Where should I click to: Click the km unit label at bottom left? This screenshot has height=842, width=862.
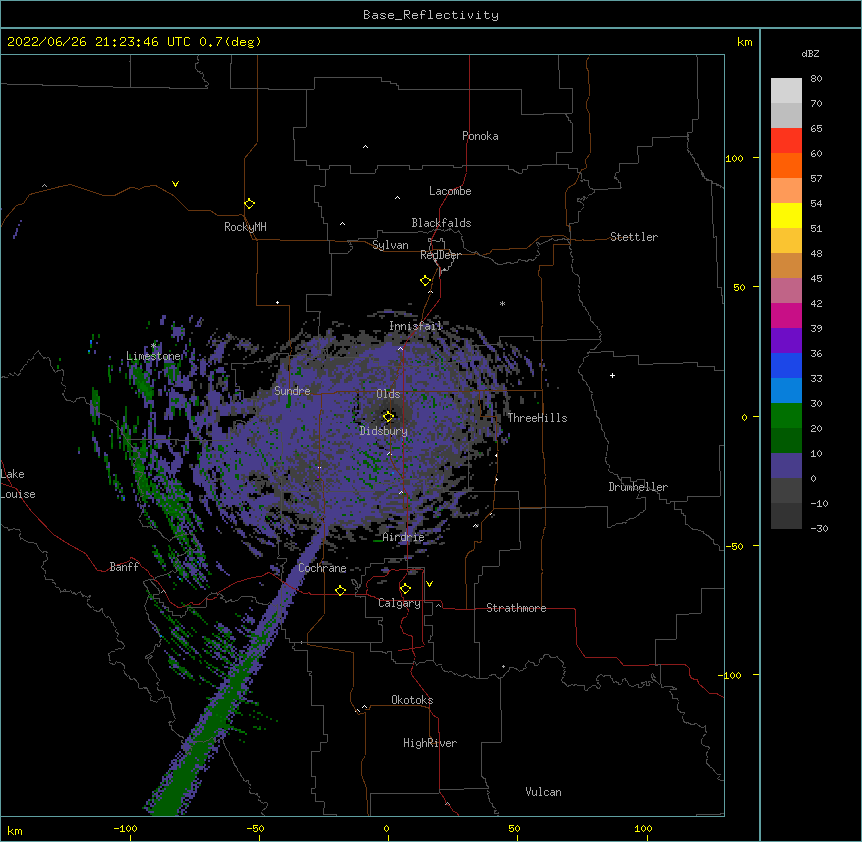(15, 831)
